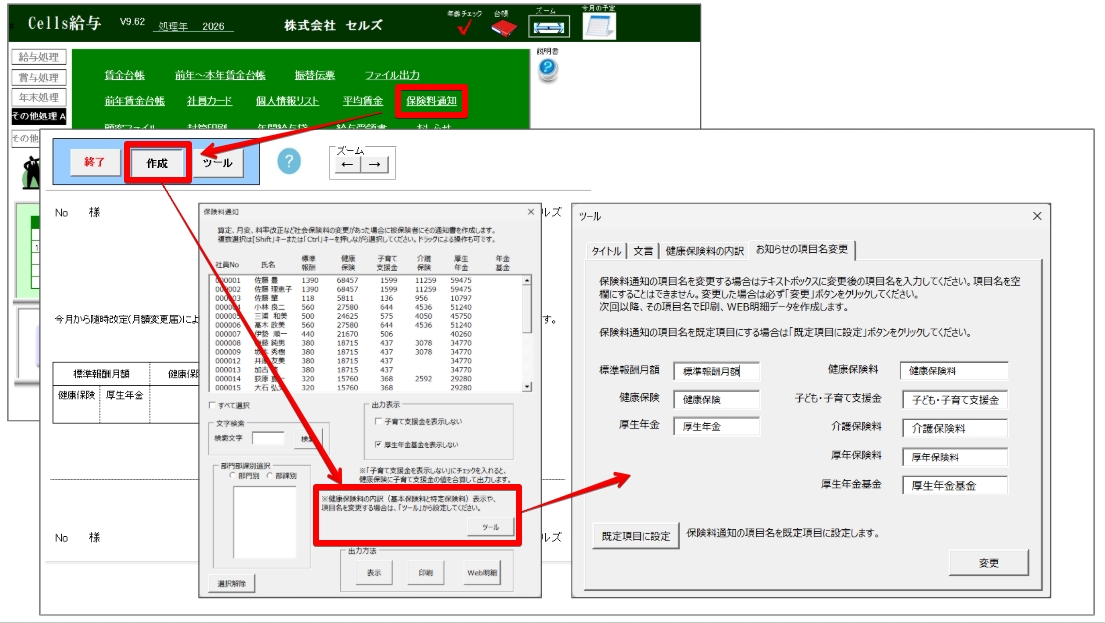Select the 部課別 radio button
The image size is (1105, 623).
(x=269, y=476)
